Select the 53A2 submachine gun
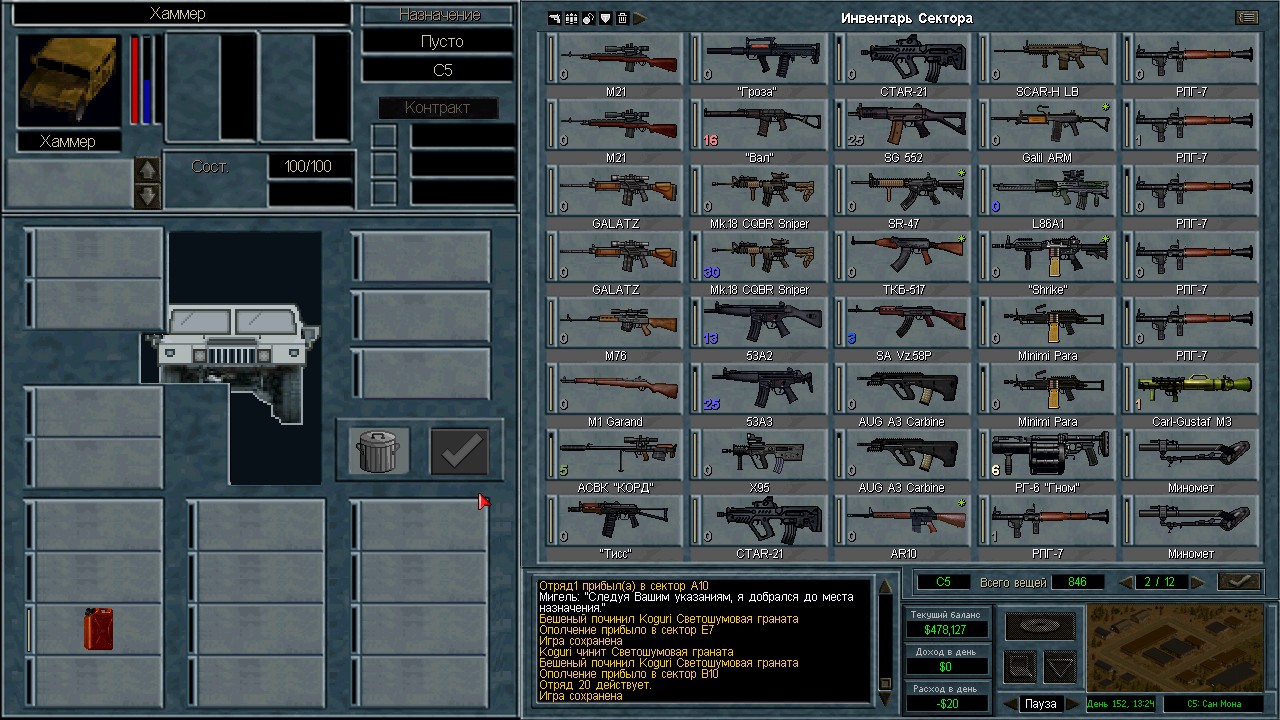 tap(763, 323)
